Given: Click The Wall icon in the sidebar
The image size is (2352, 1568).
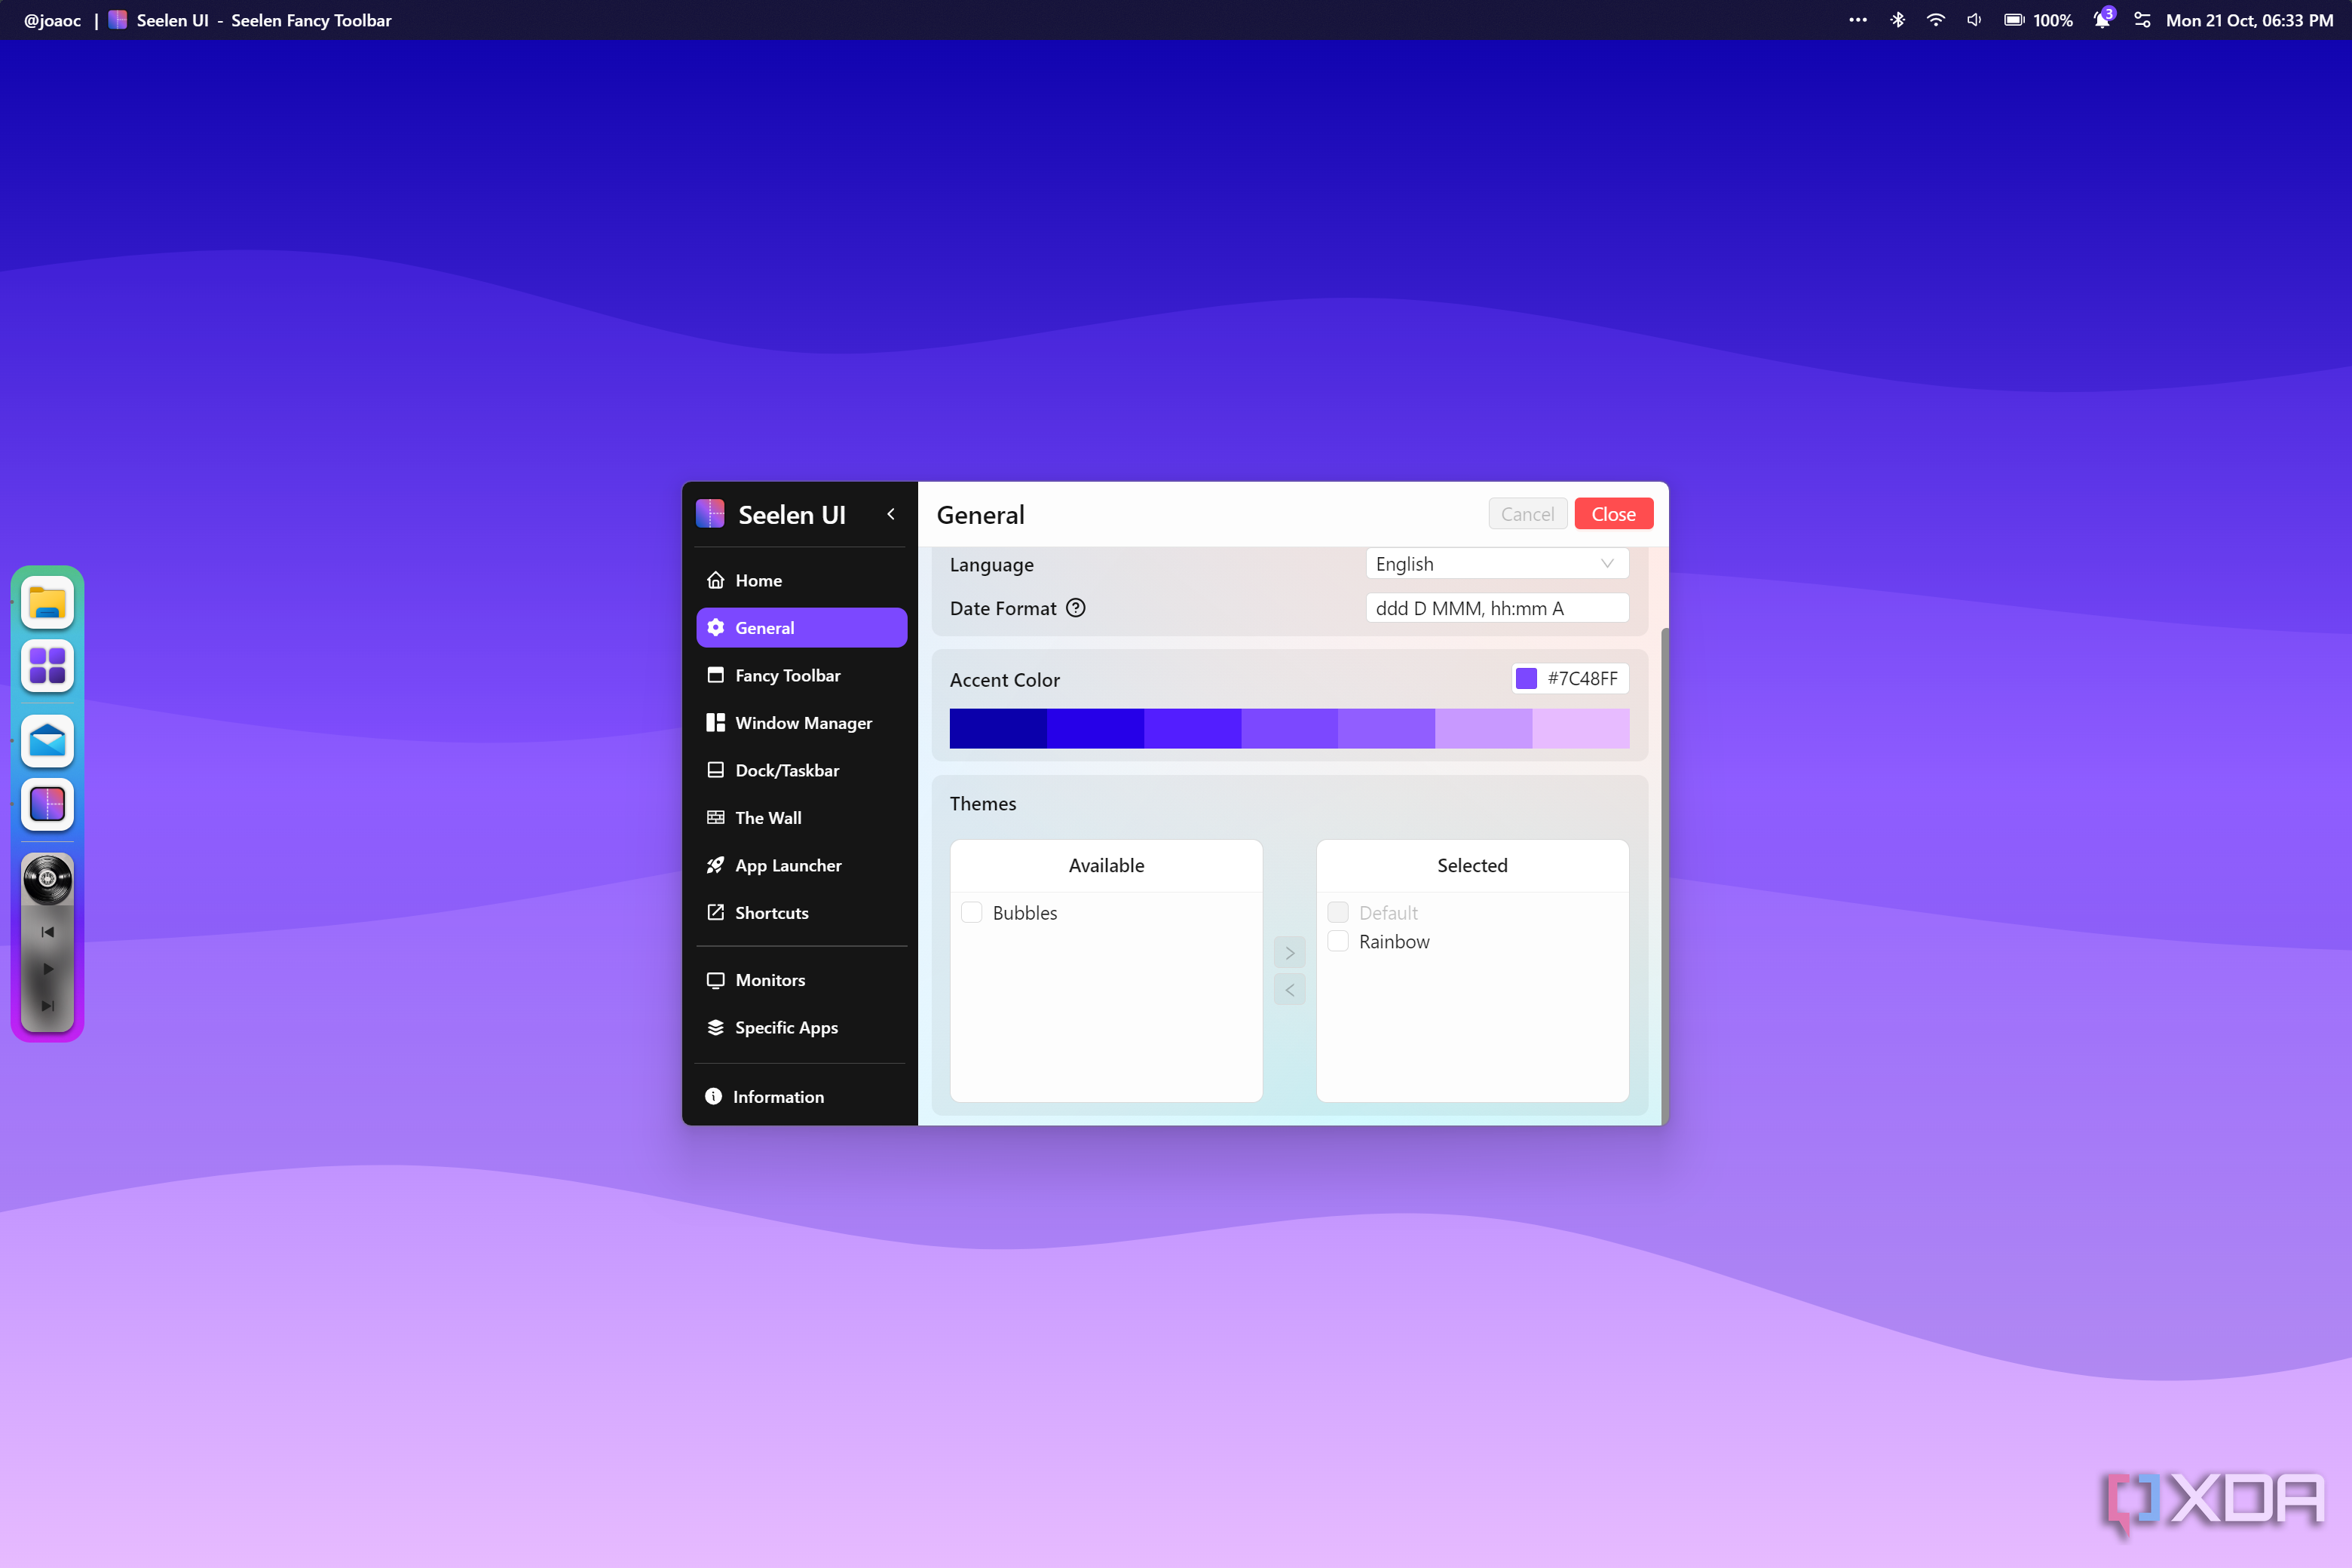Looking at the screenshot, I should pyautogui.click(x=715, y=817).
